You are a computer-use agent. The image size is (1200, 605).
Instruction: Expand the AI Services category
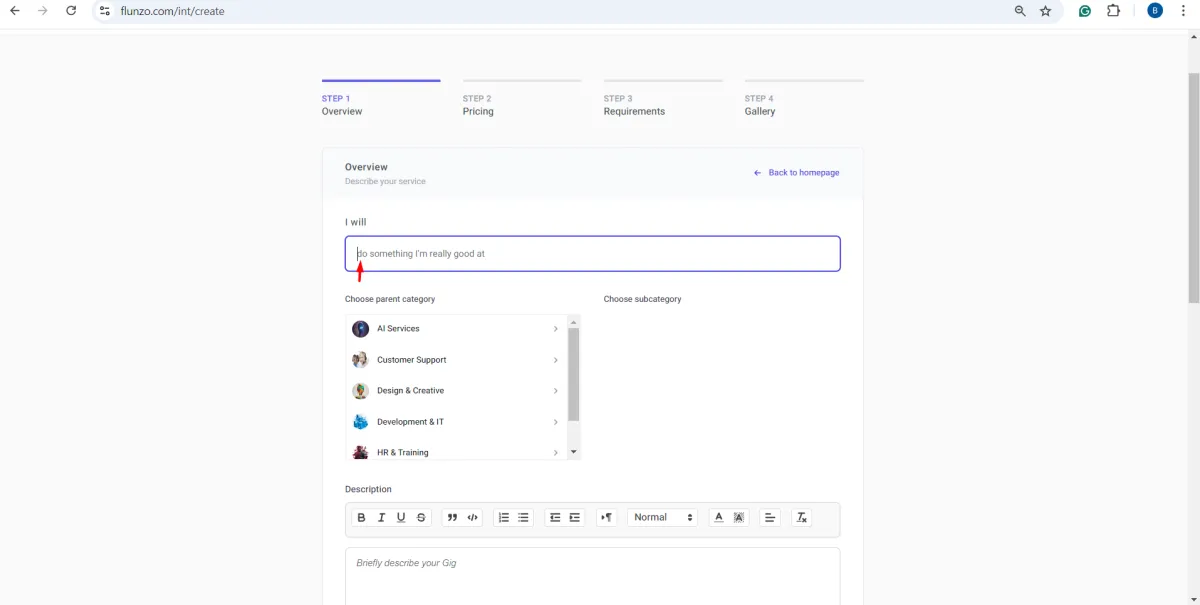coord(555,329)
